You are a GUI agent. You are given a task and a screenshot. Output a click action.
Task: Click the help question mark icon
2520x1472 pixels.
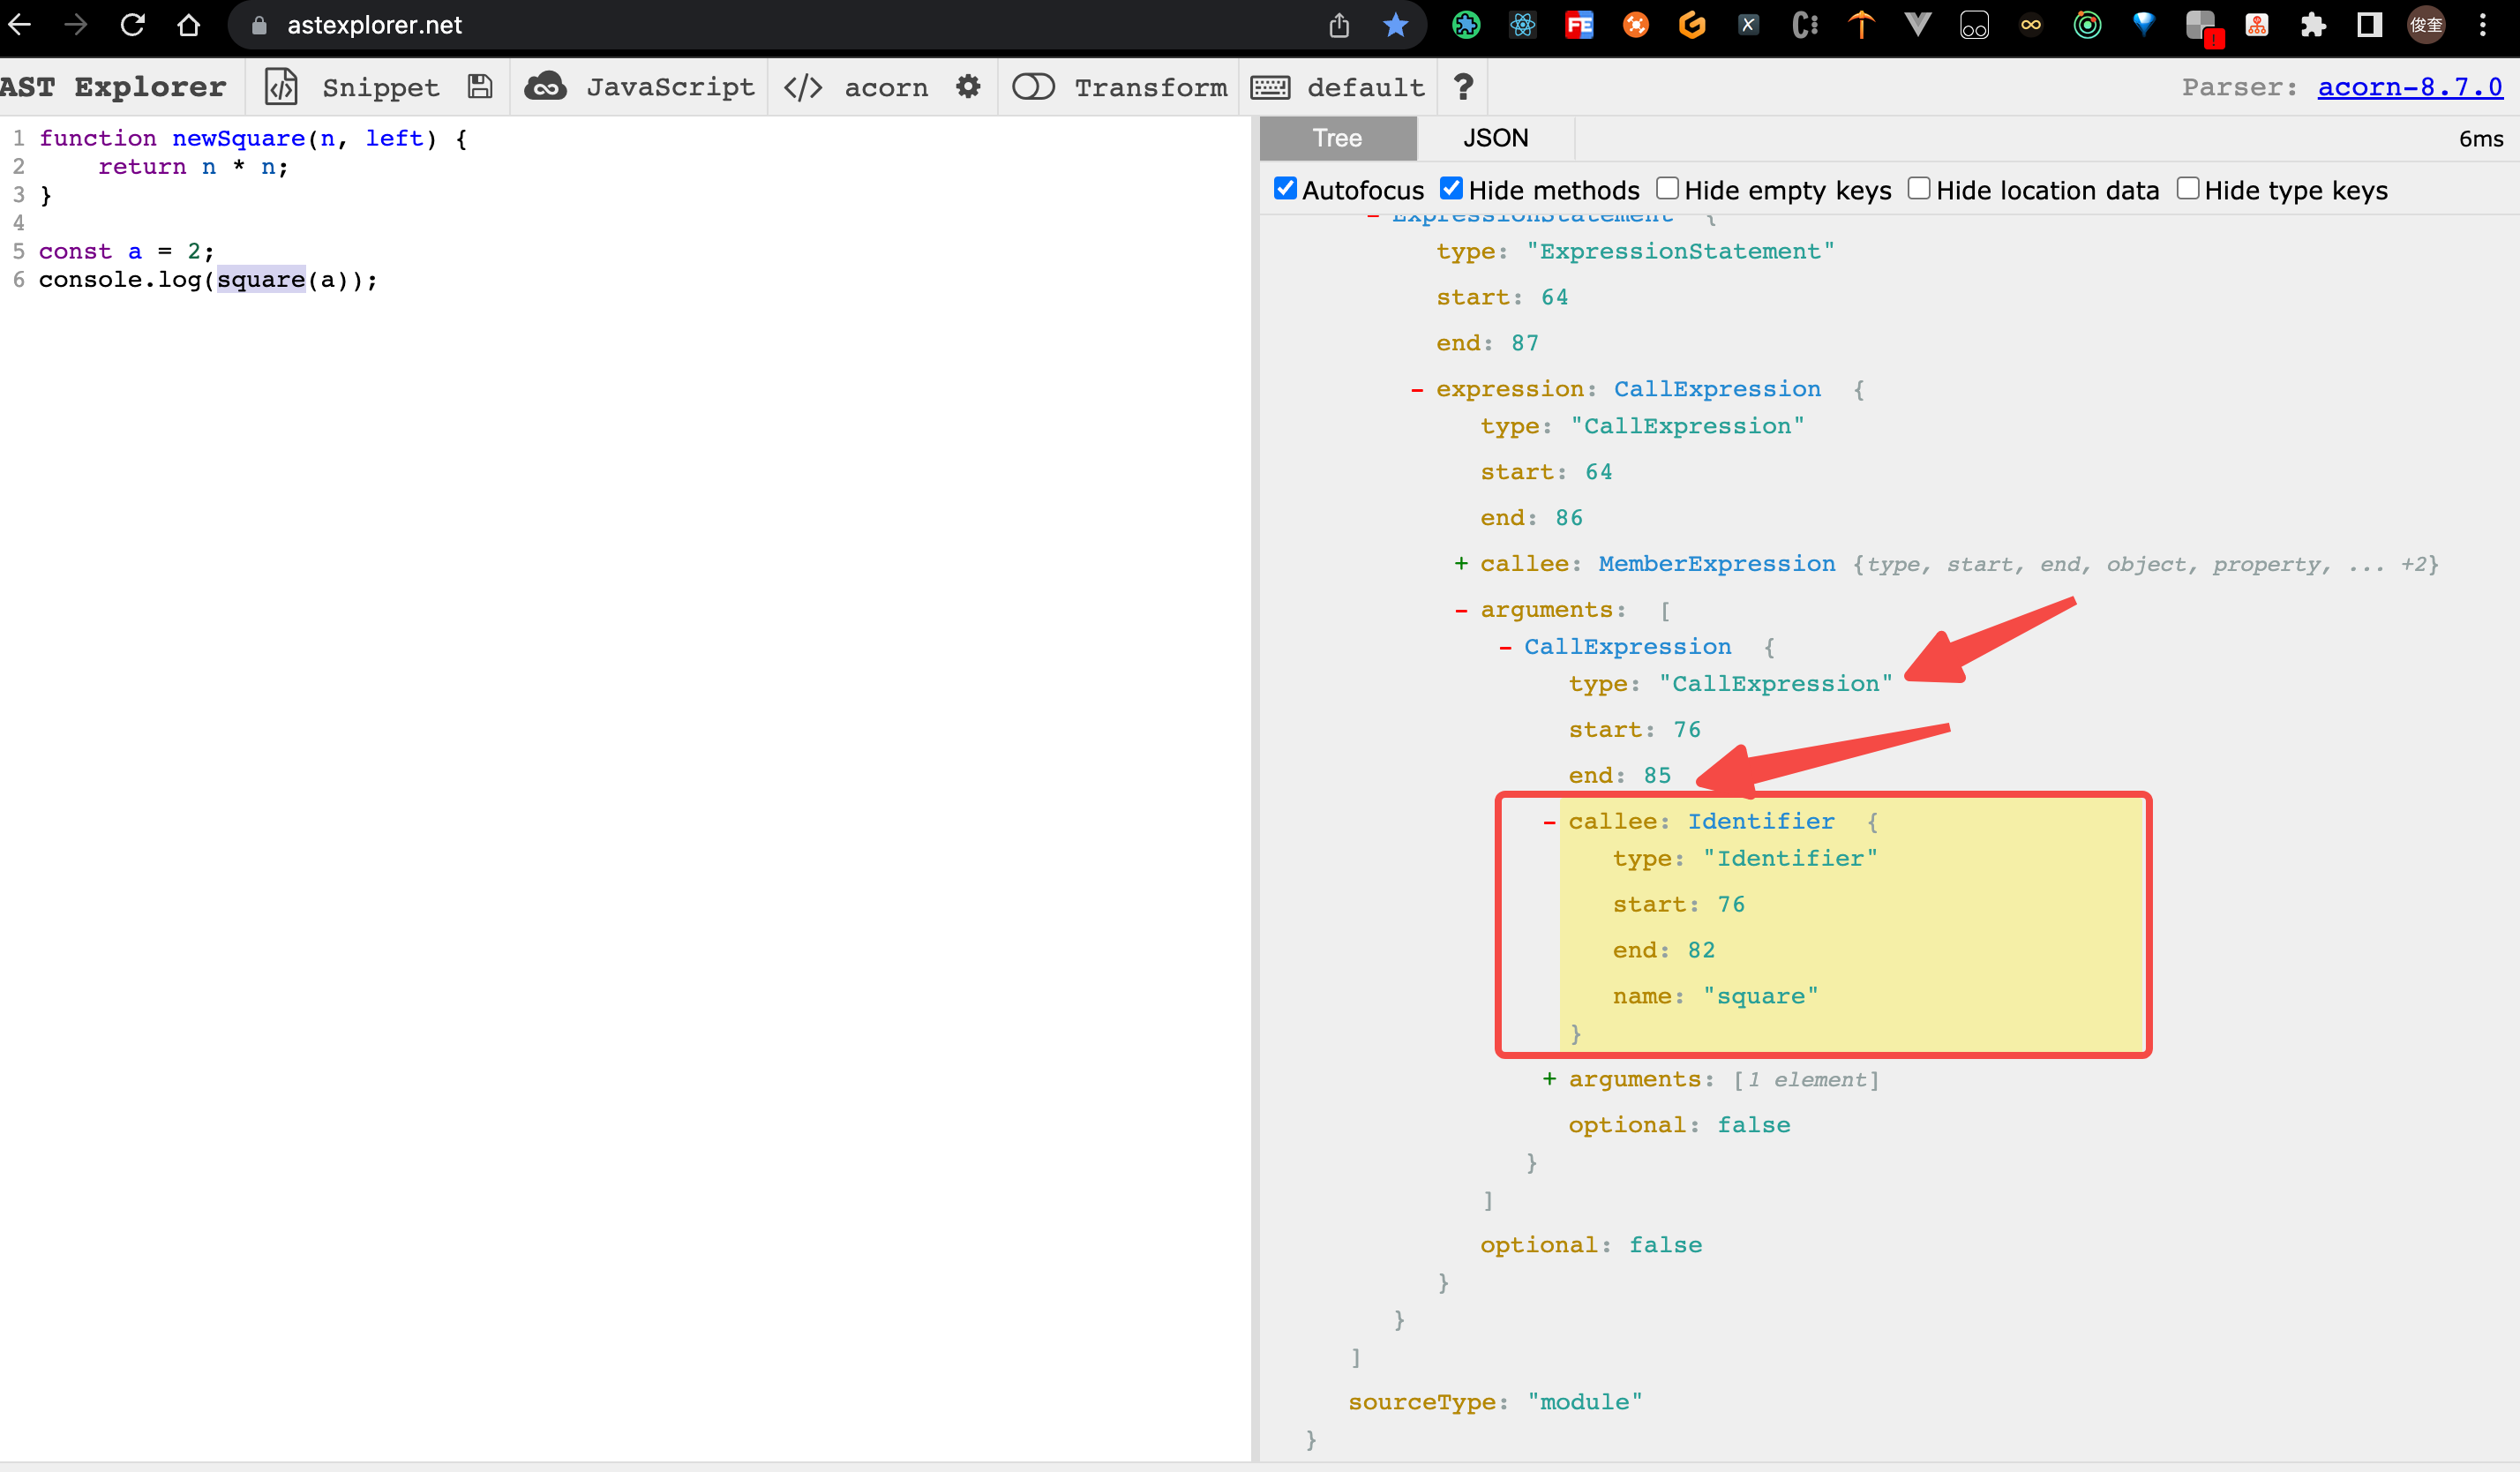pyautogui.click(x=1463, y=87)
